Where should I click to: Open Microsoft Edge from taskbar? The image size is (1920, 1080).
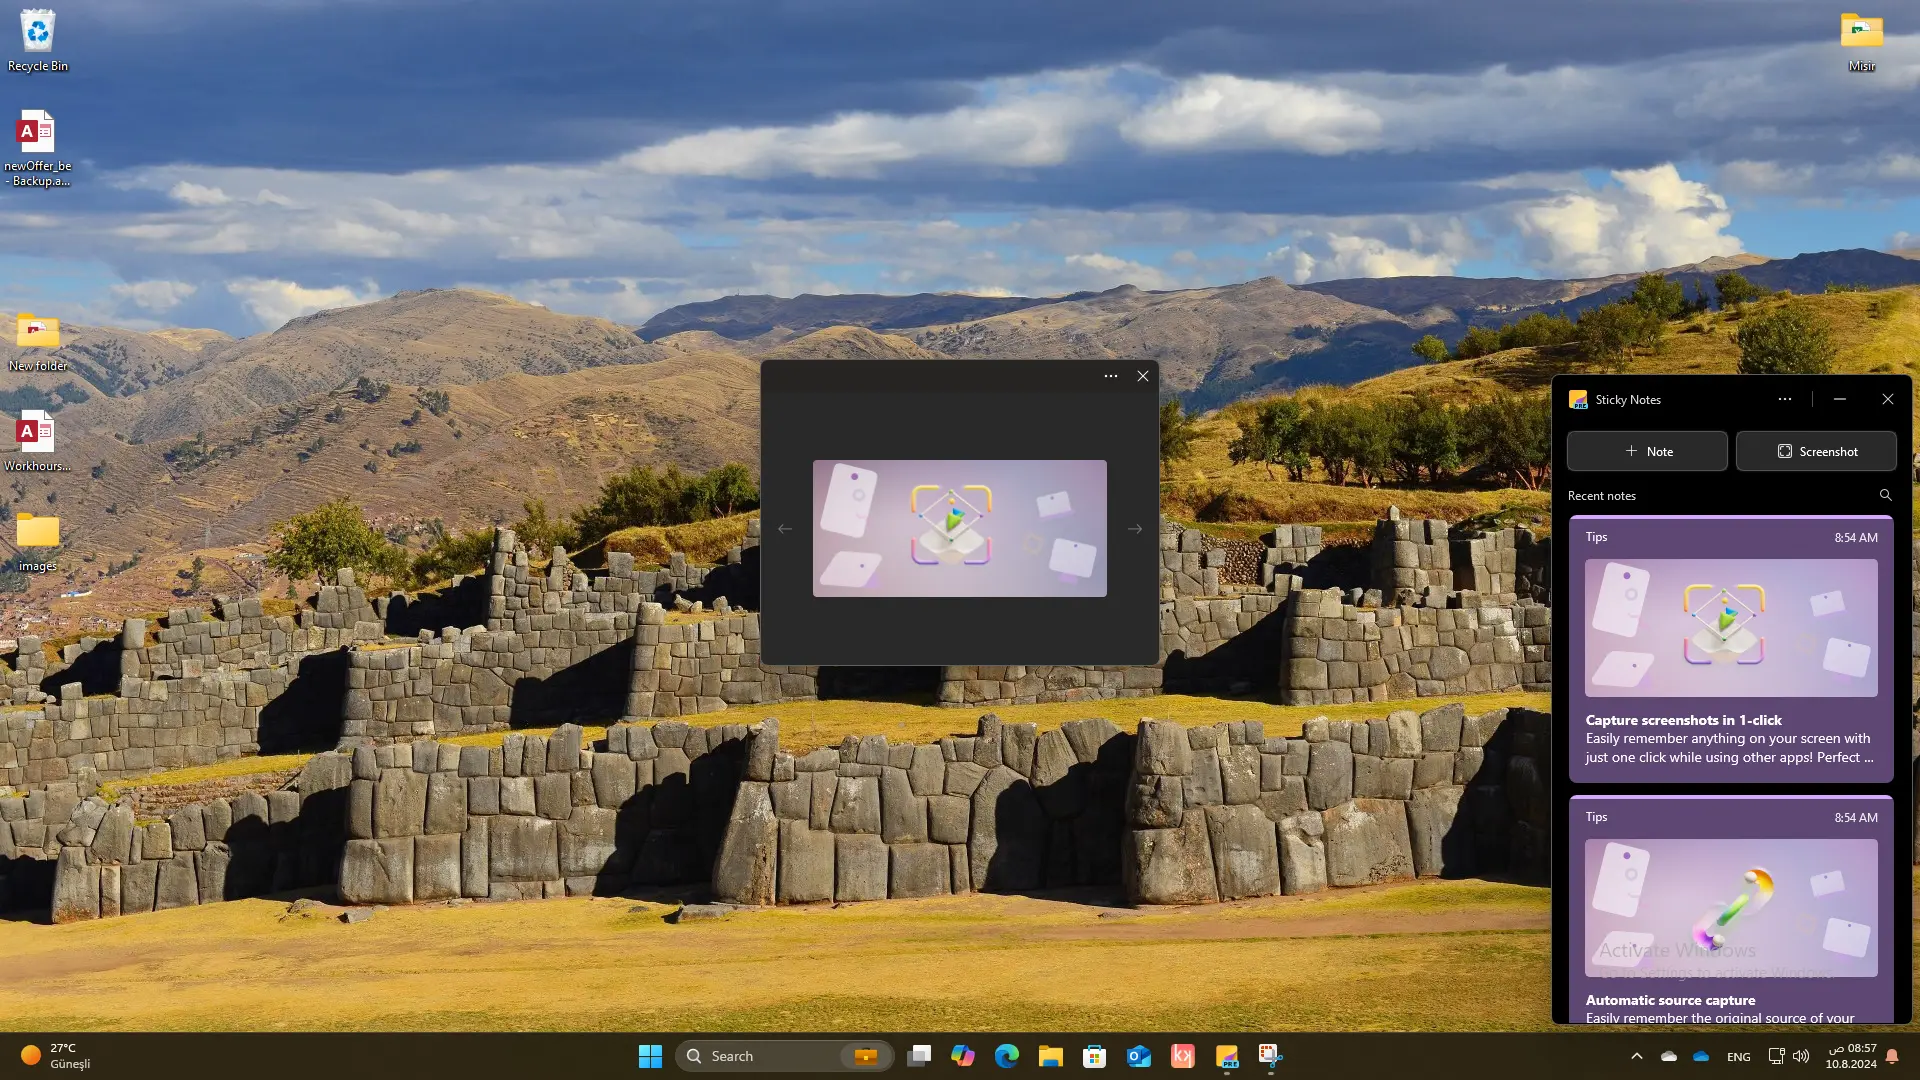click(x=1006, y=1056)
